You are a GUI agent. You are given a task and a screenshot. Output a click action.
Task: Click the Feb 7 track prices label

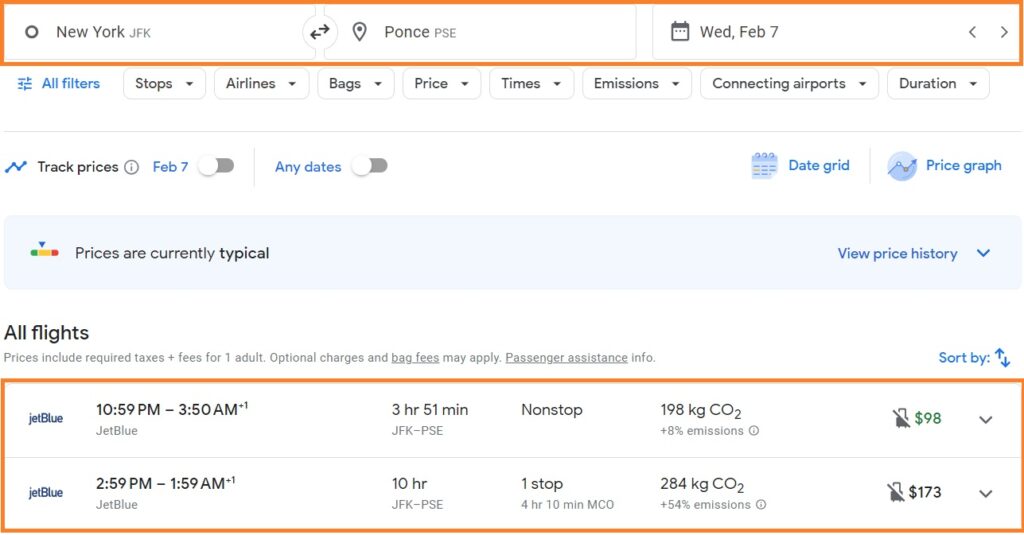coord(170,167)
